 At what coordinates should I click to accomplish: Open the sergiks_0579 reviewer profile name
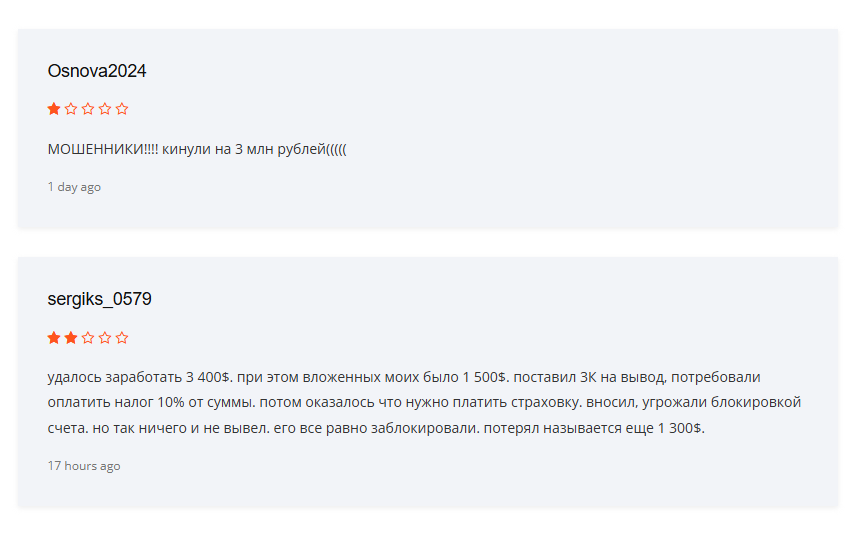pos(99,300)
